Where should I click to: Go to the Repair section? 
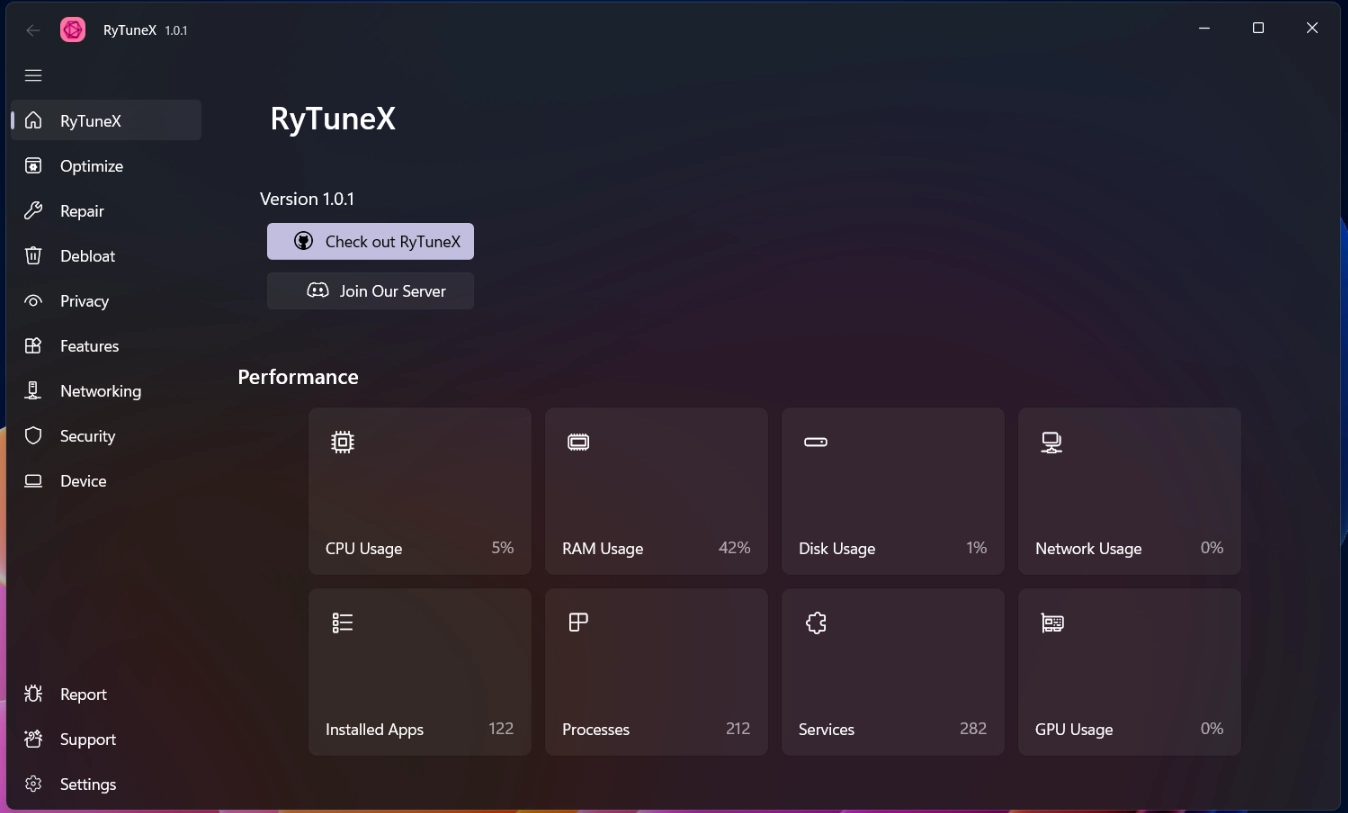point(105,211)
